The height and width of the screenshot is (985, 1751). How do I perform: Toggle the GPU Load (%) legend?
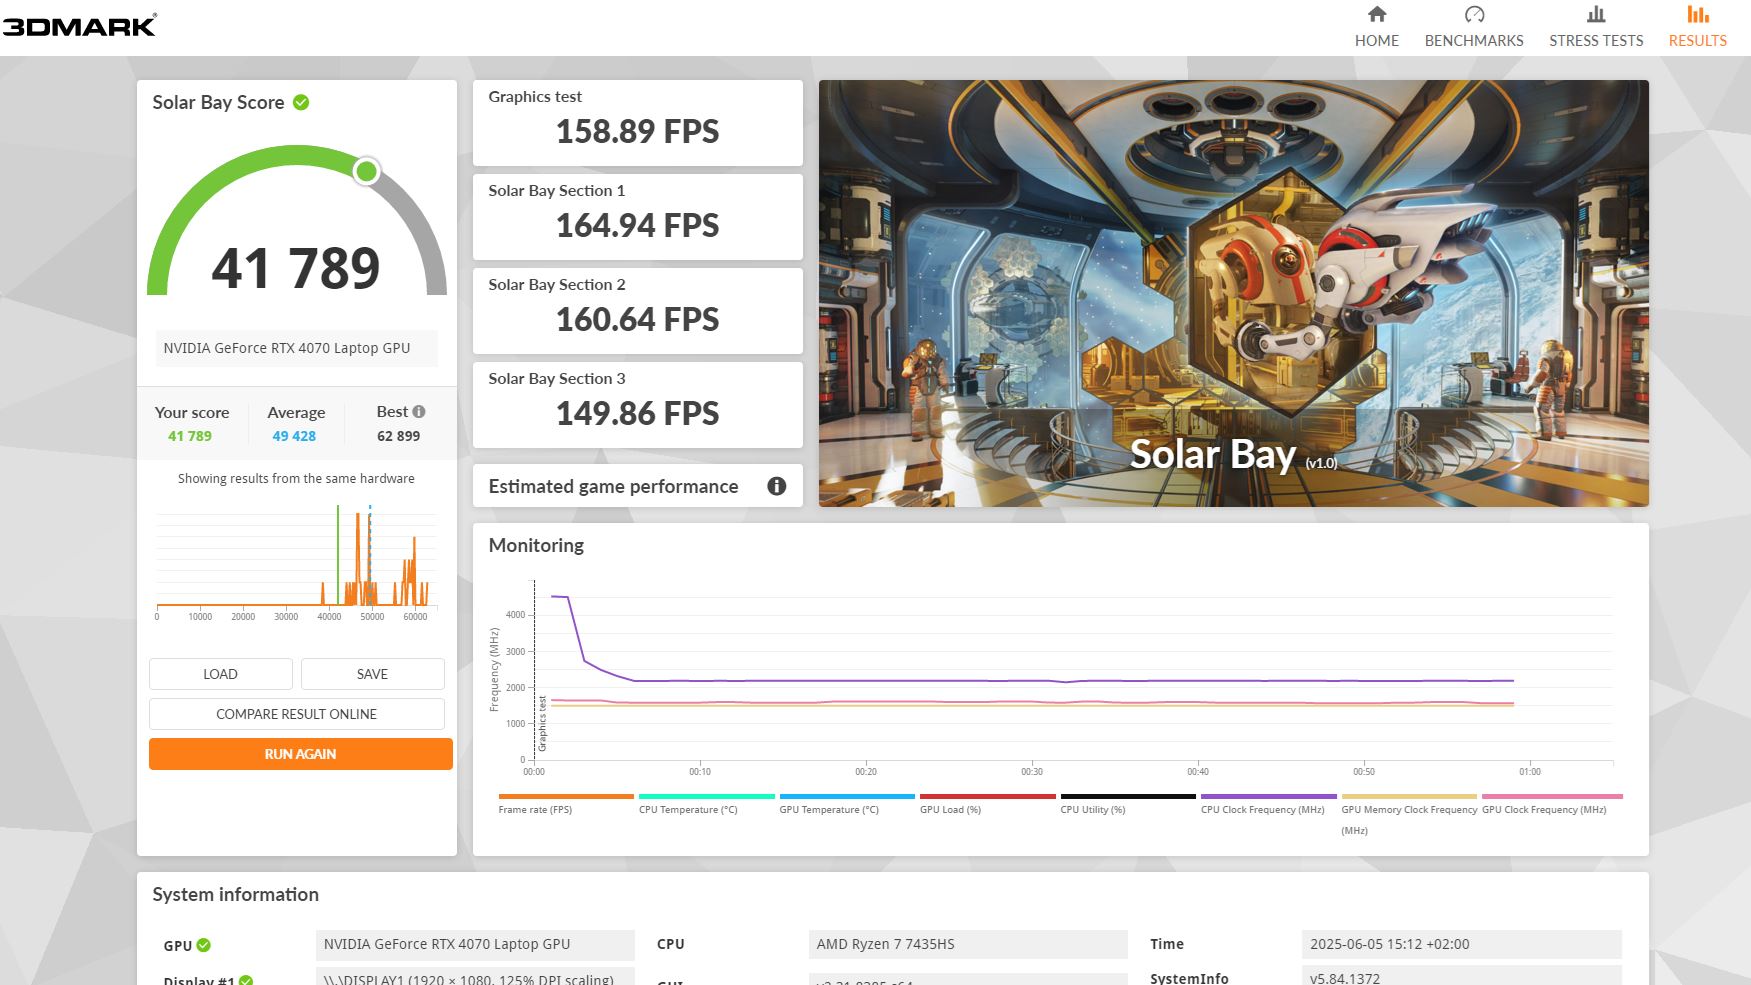point(987,804)
